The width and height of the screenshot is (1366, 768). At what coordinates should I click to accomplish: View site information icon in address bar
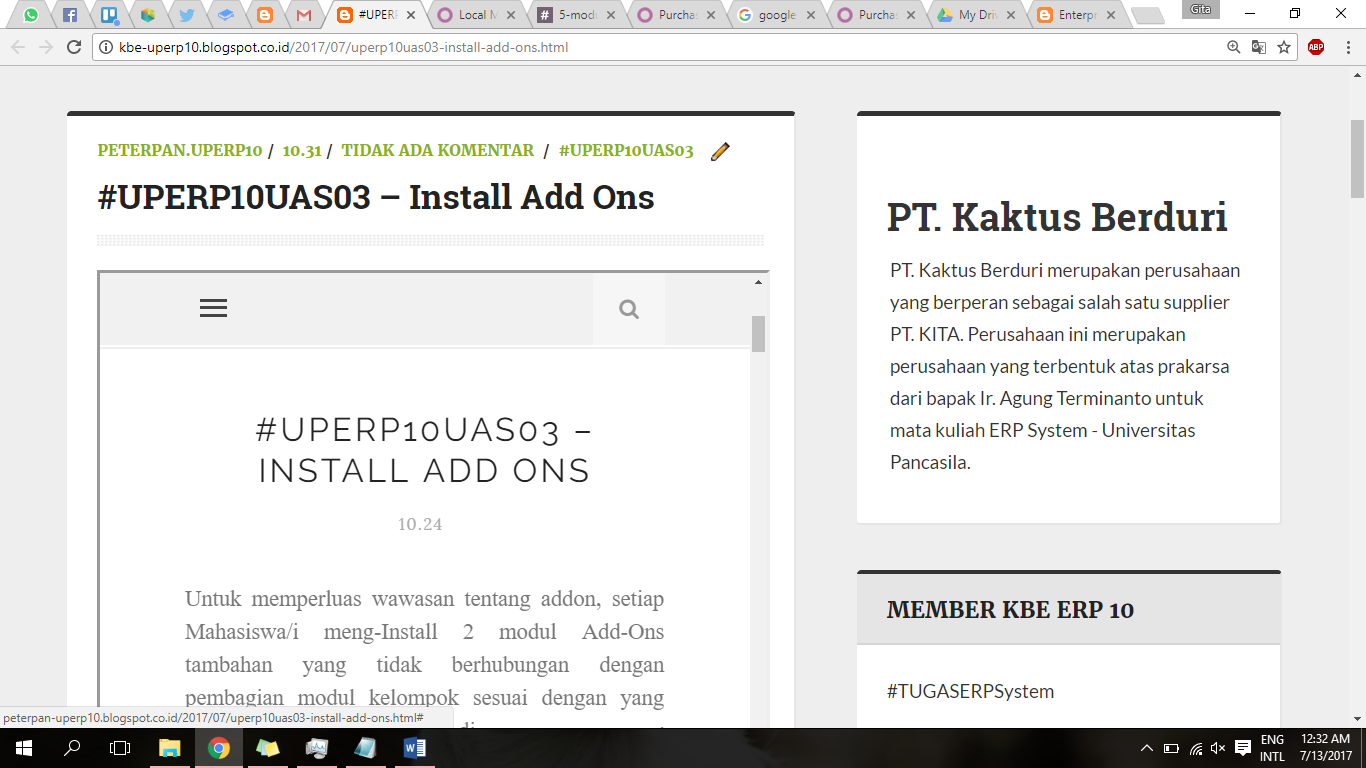click(x=106, y=47)
